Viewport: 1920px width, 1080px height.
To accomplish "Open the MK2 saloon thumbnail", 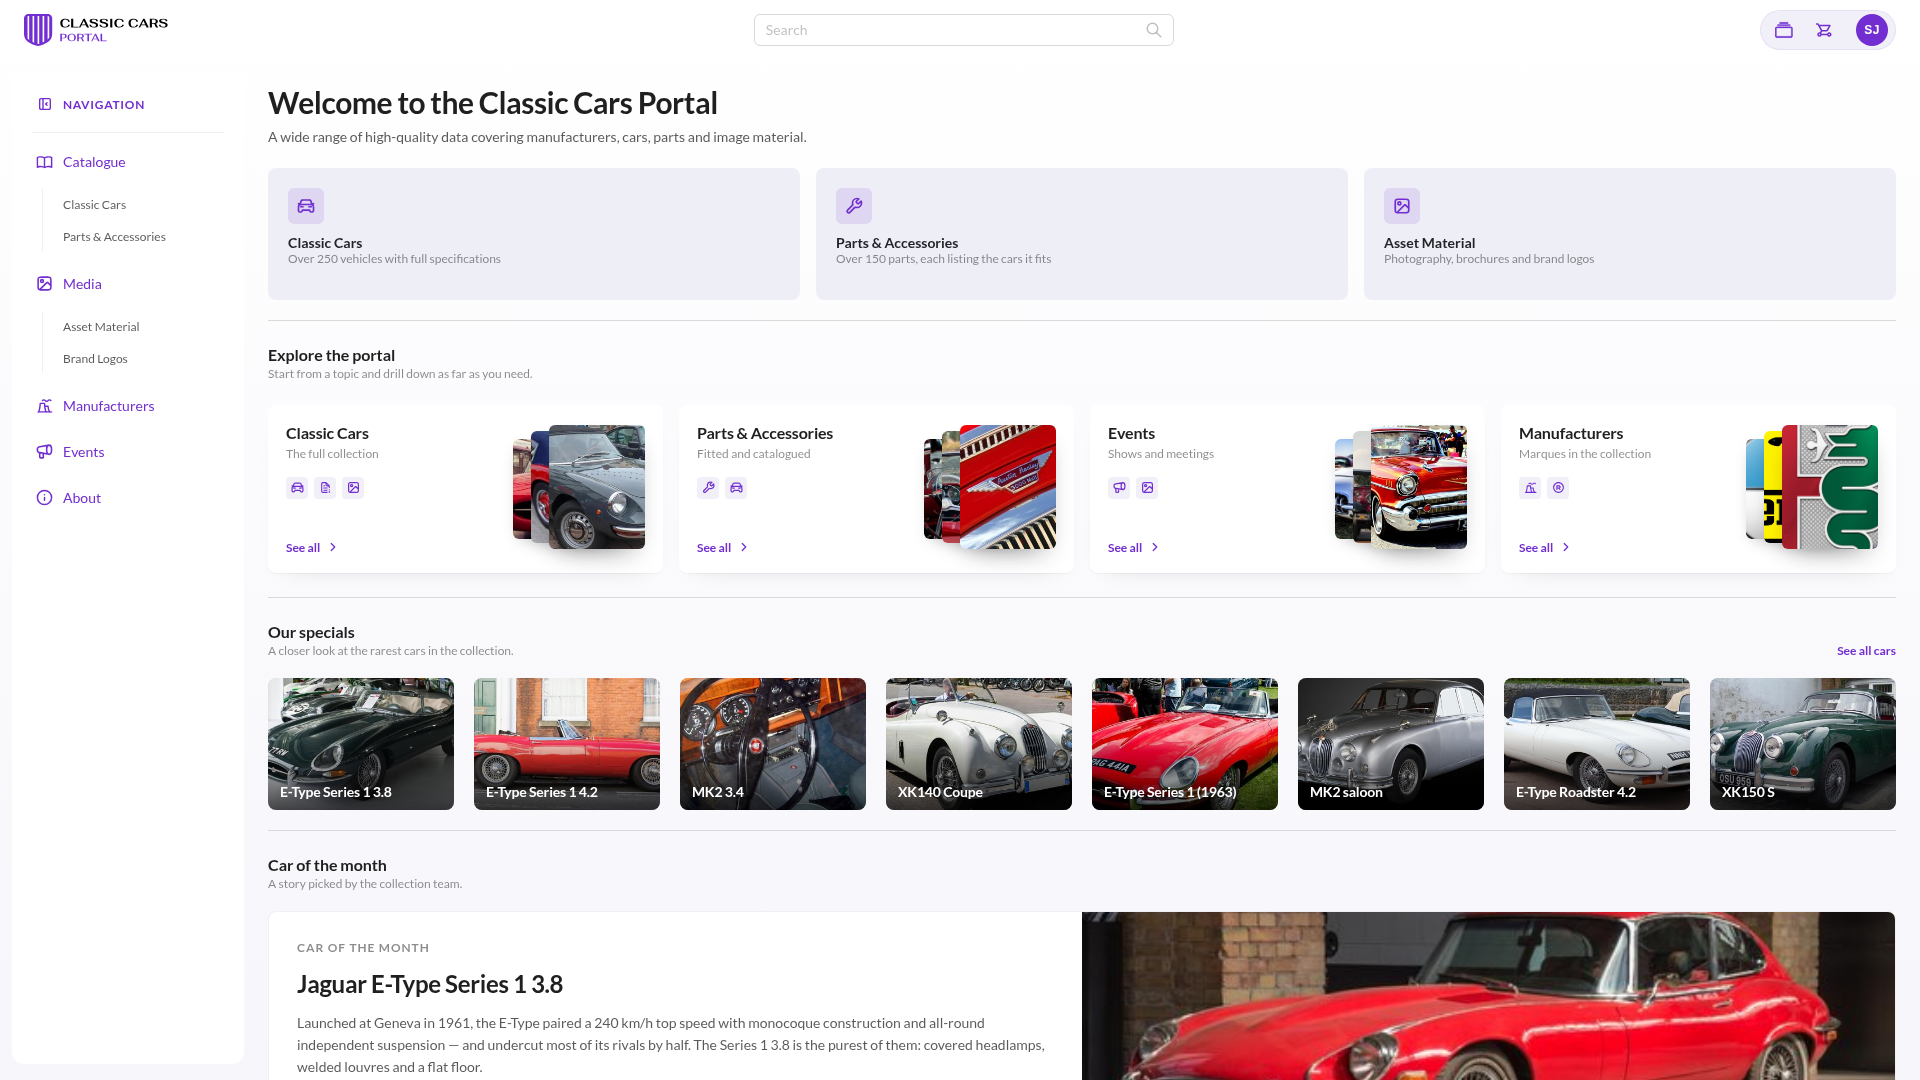I will [x=1391, y=744].
